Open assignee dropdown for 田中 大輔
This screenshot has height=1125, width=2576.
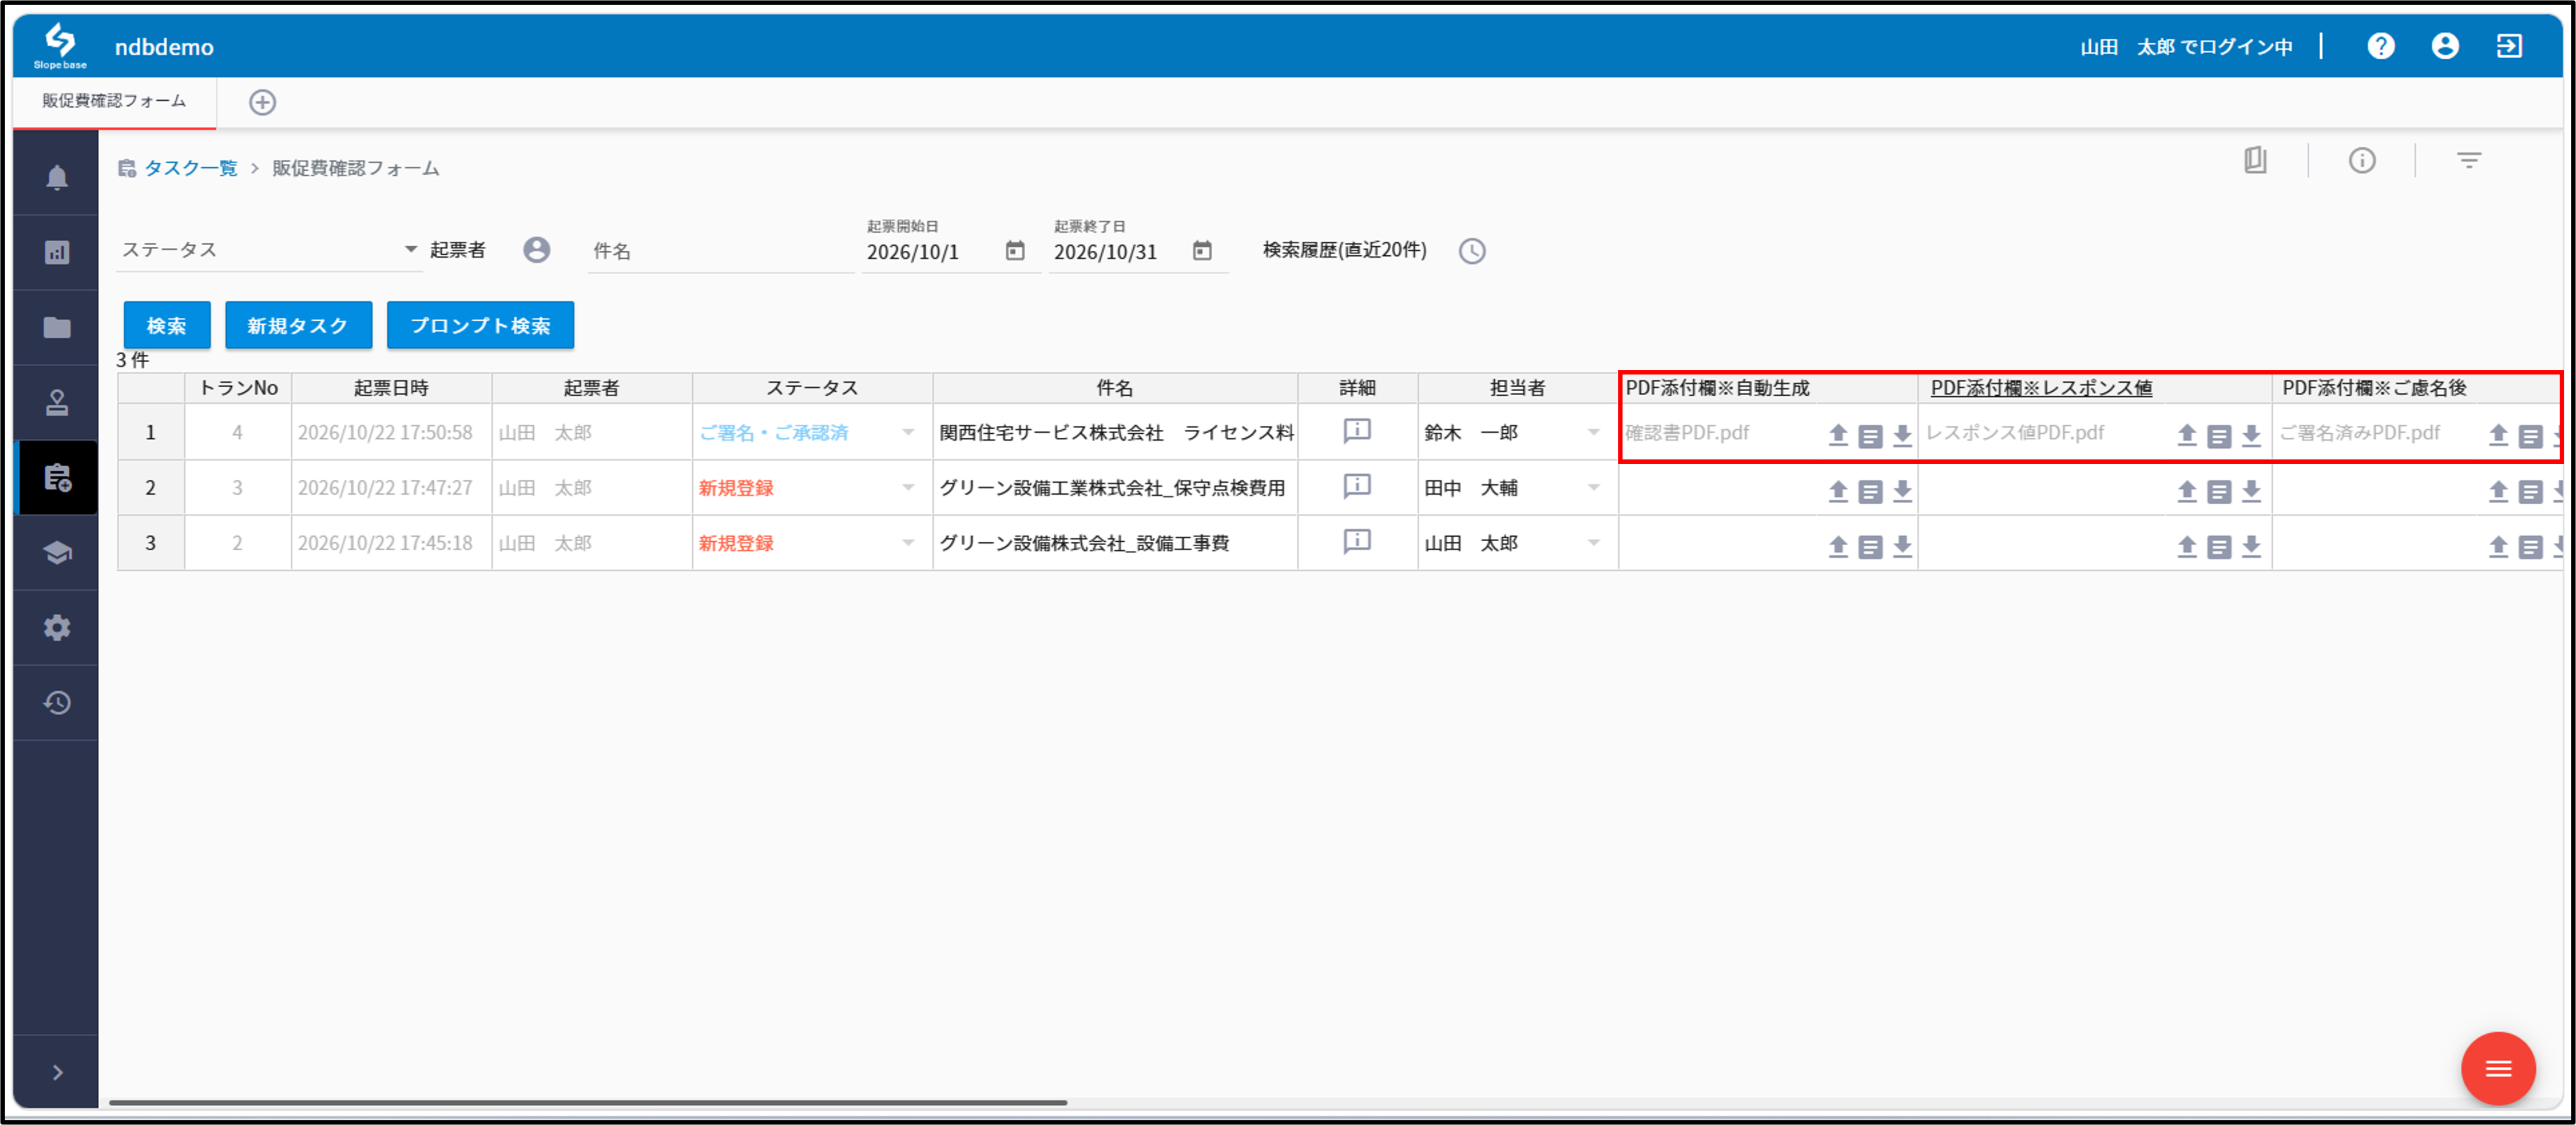(1594, 487)
